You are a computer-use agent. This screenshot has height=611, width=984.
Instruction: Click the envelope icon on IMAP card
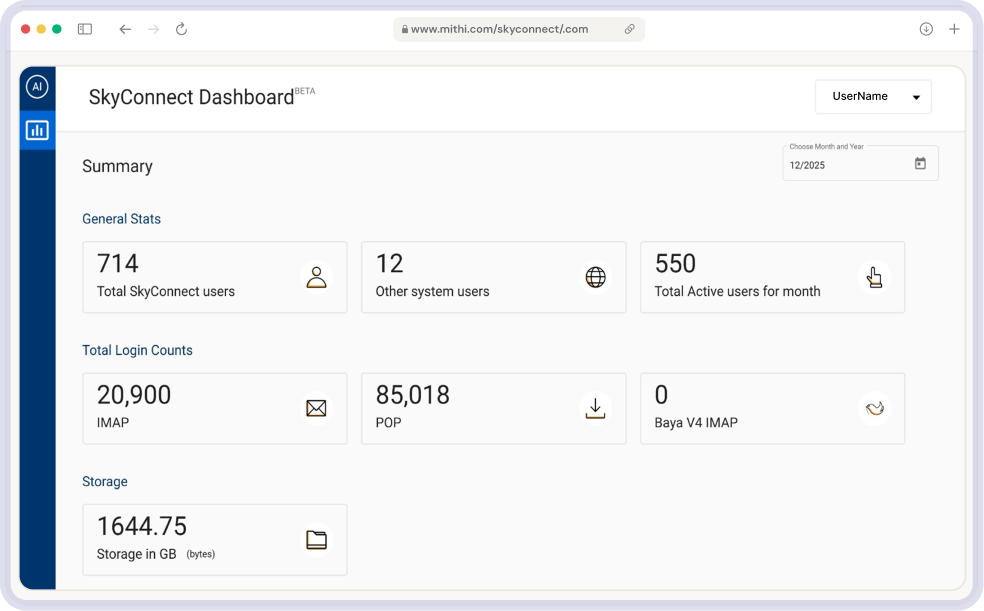(316, 408)
